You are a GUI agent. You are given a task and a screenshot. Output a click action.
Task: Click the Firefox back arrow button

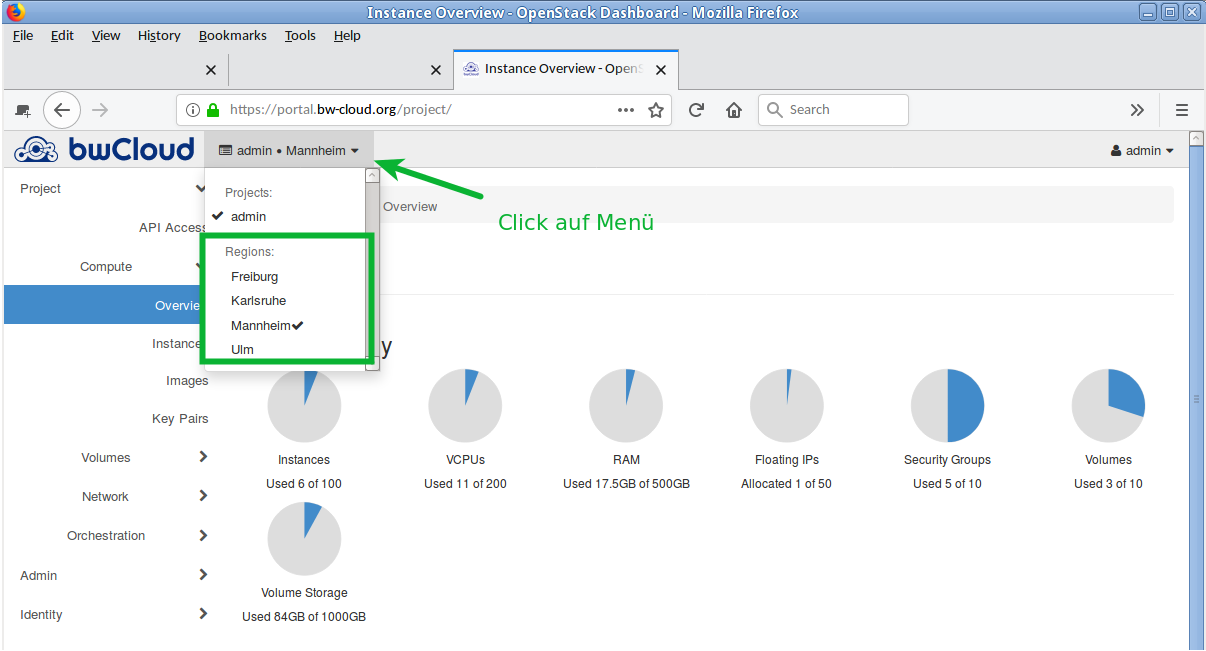coord(62,110)
